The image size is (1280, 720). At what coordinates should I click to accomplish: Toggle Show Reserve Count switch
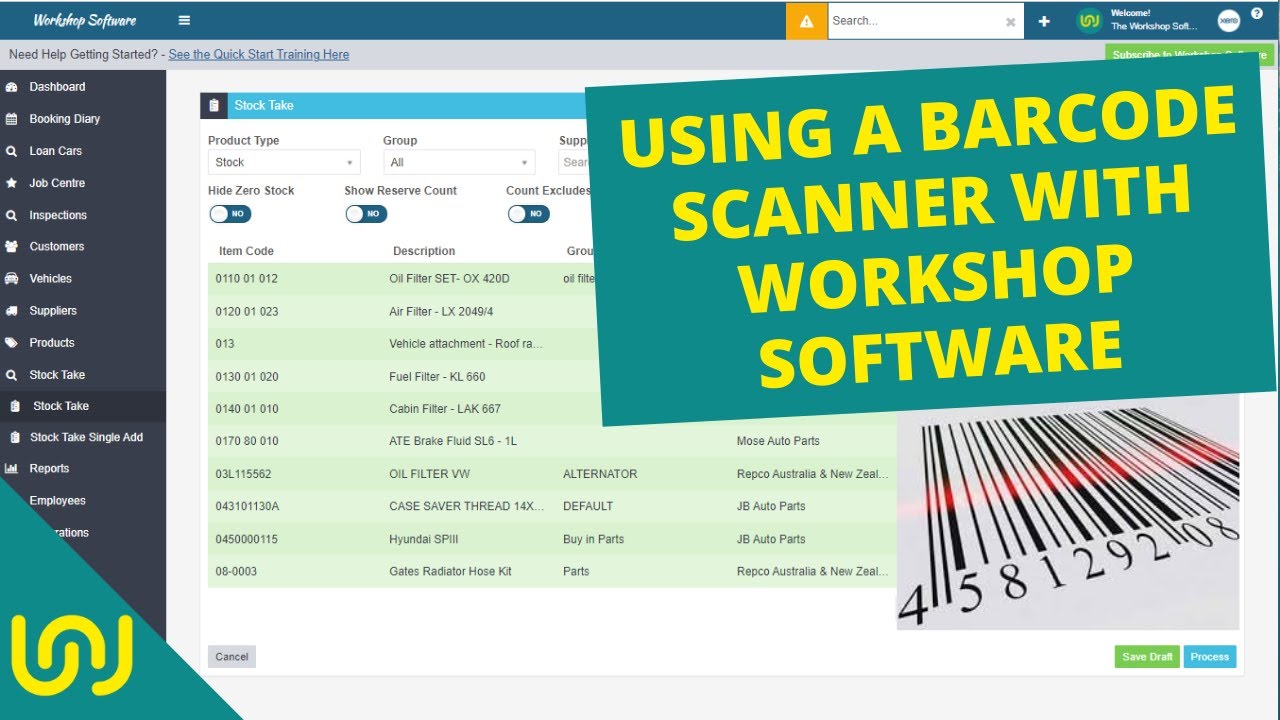click(366, 214)
